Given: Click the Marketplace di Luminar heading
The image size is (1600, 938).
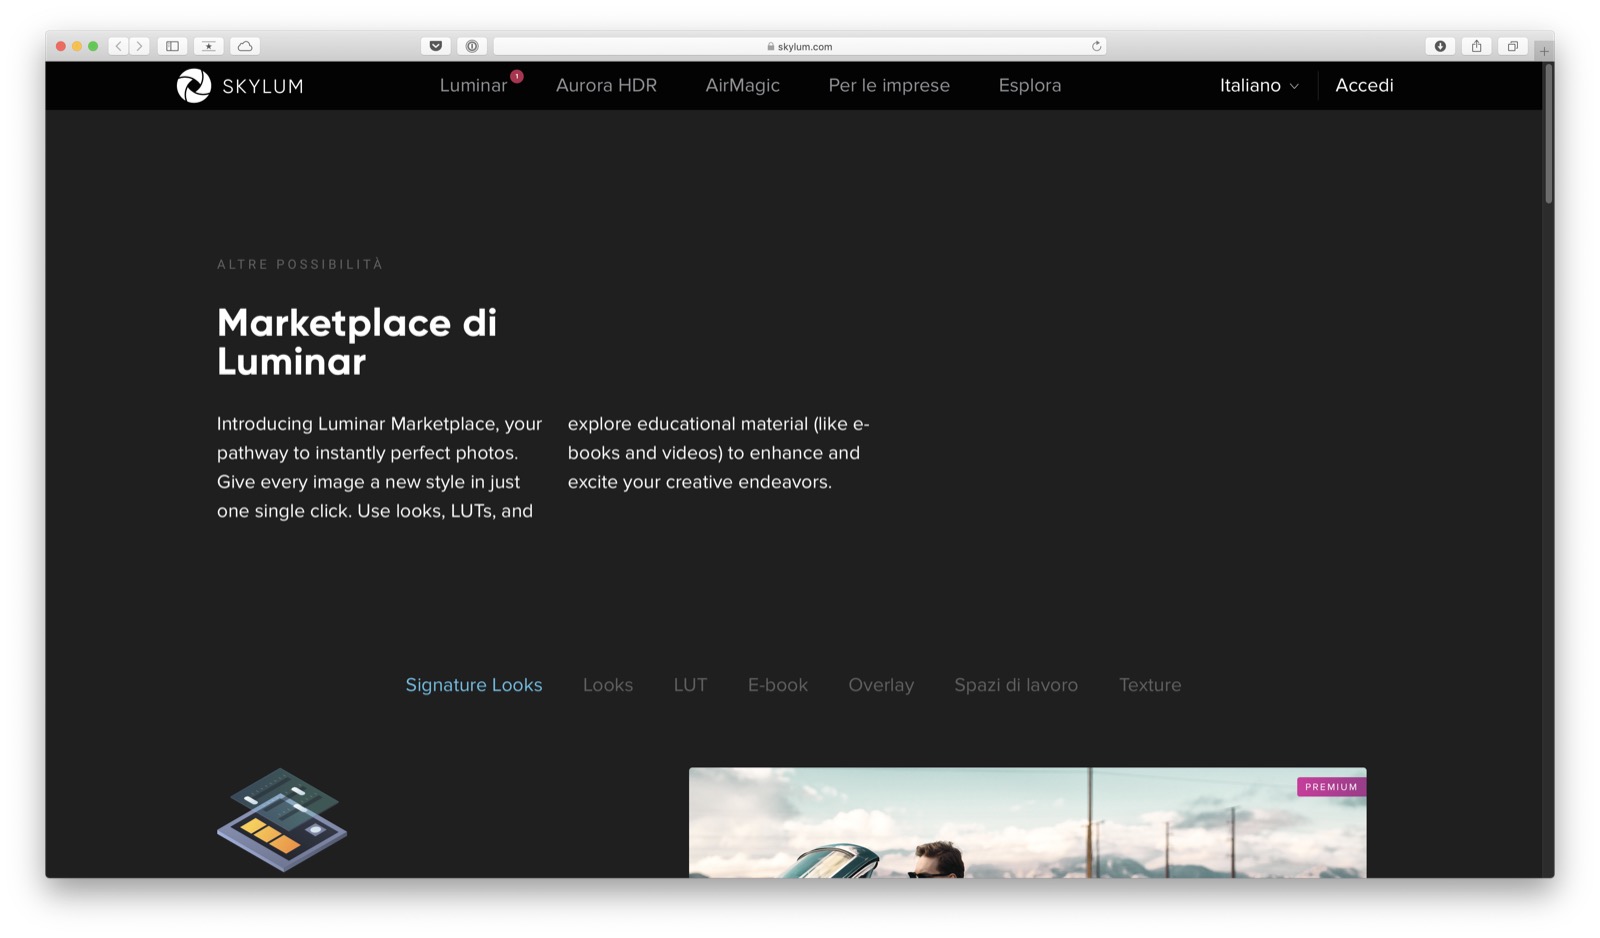Looking at the screenshot, I should [357, 342].
